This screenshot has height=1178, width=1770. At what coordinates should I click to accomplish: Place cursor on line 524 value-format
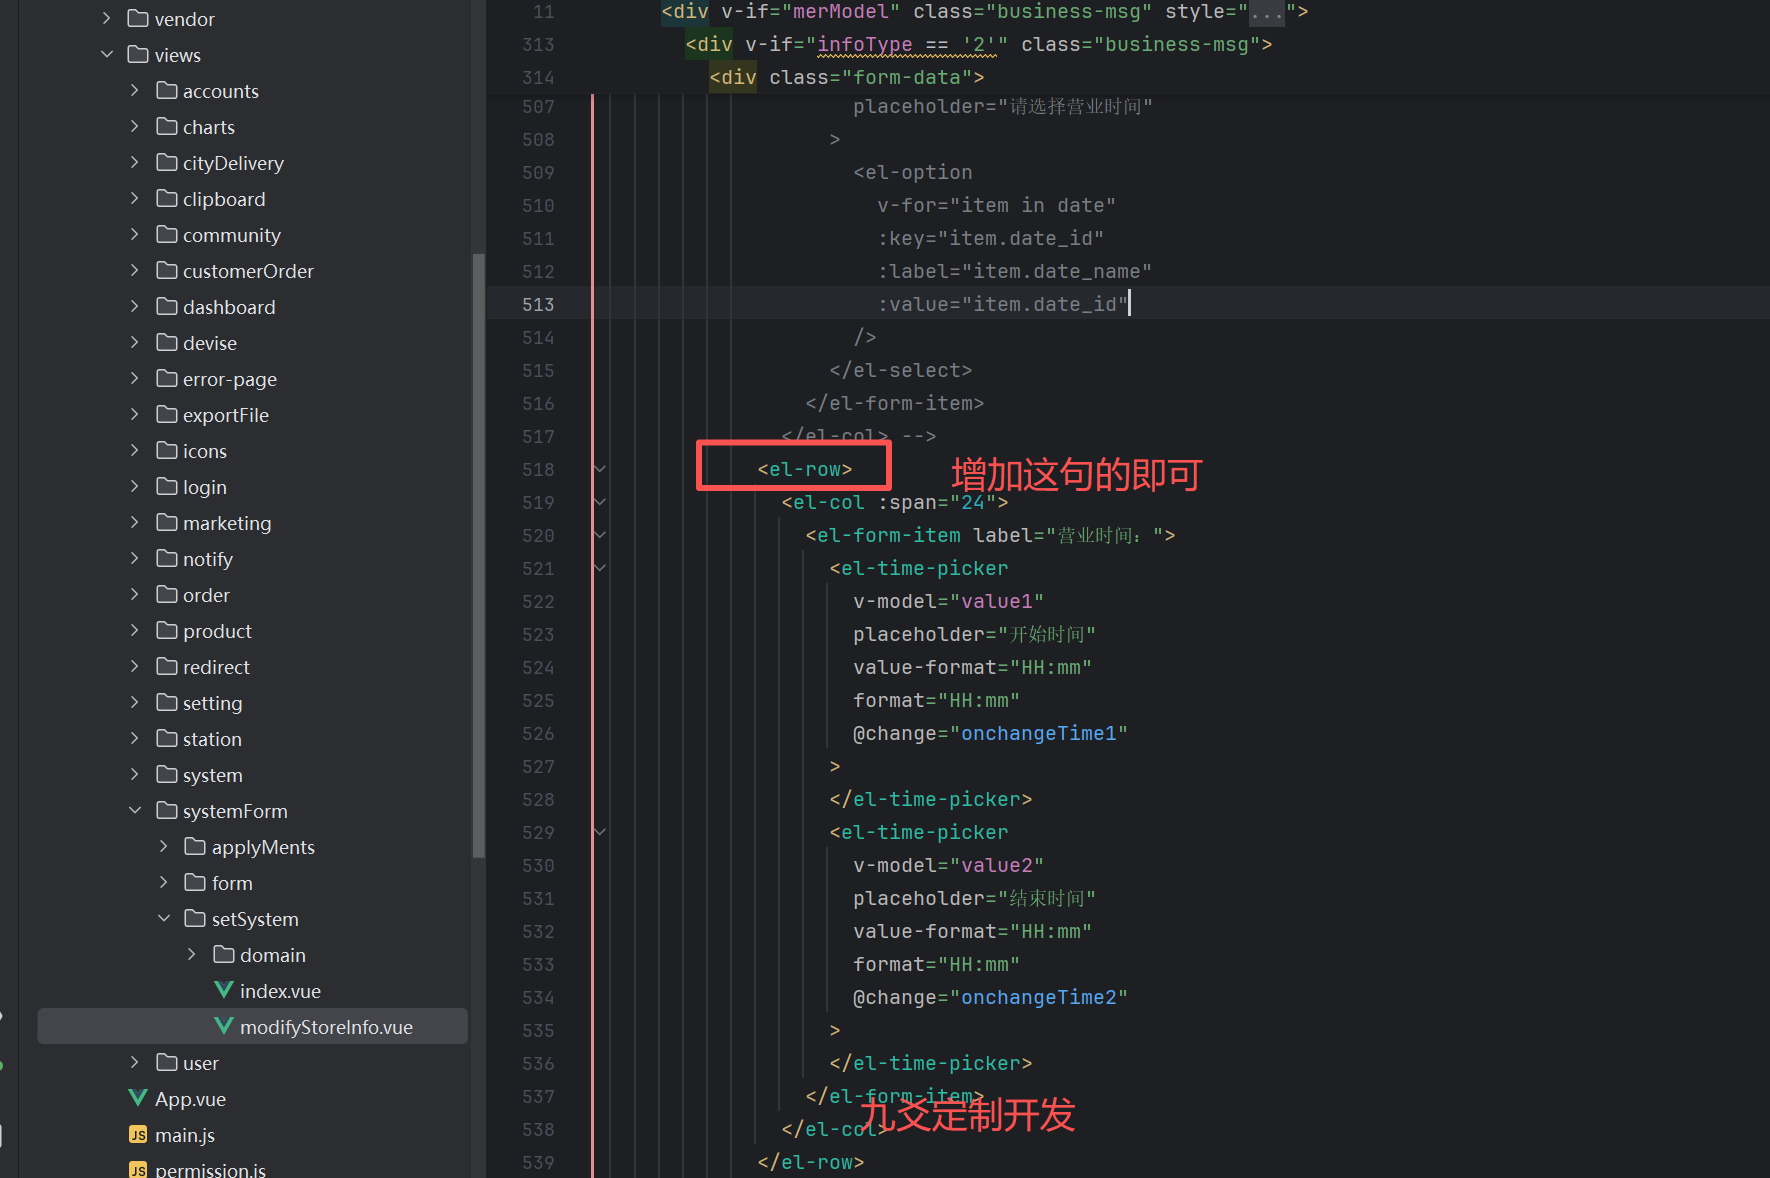coord(925,667)
